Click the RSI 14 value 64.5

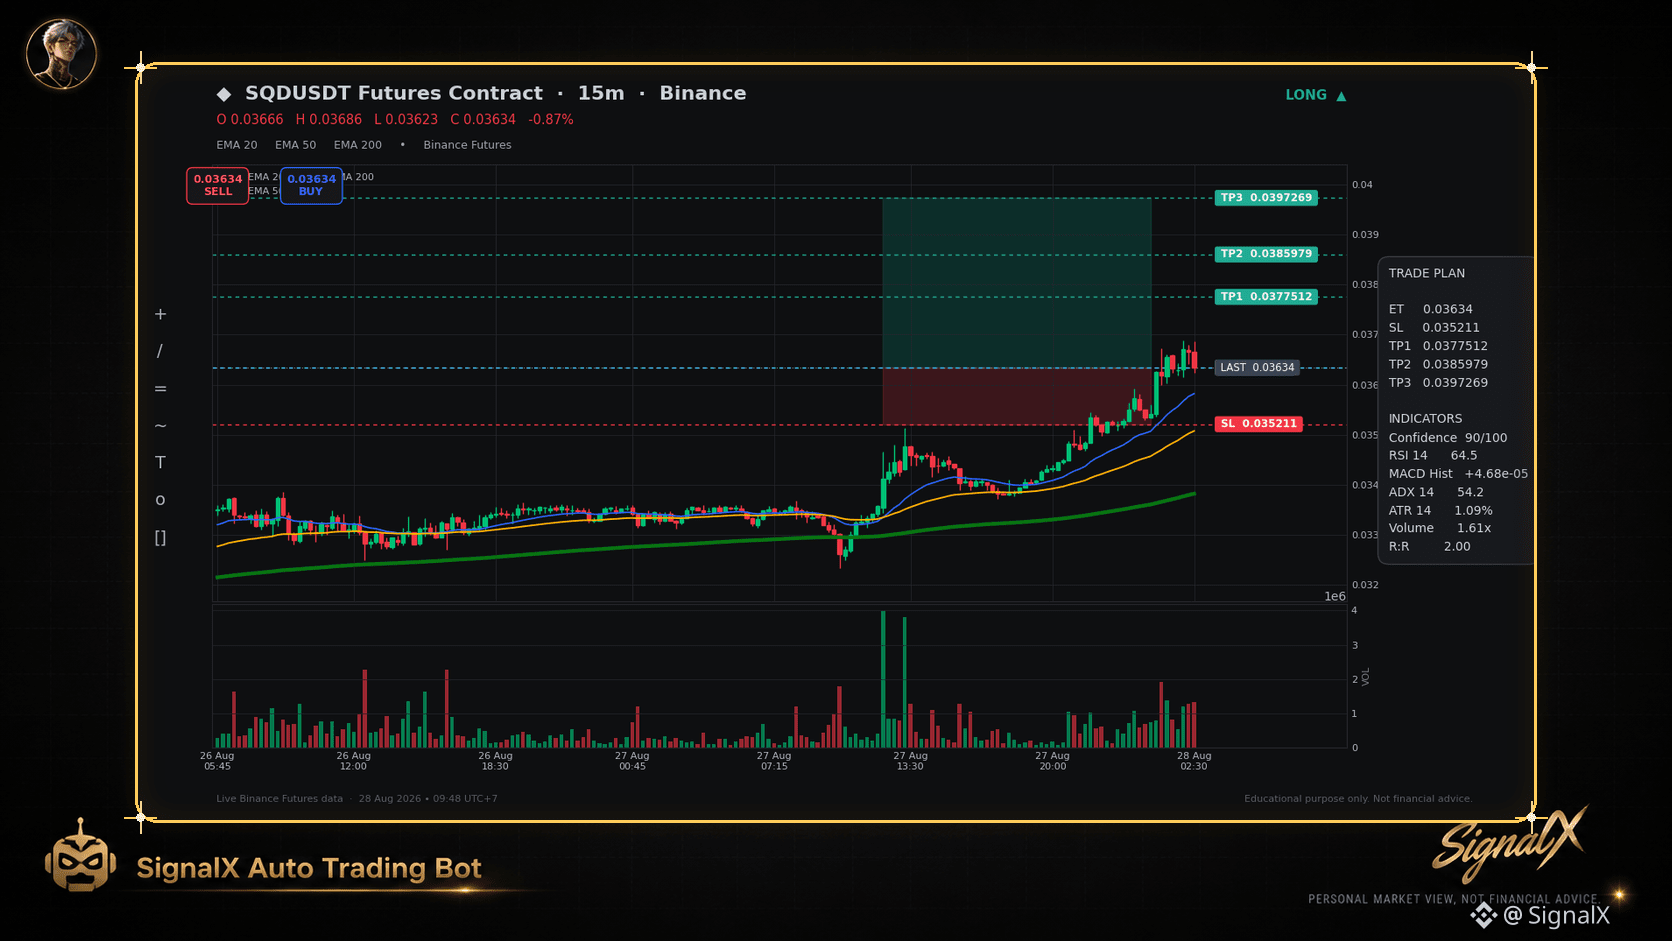click(x=1464, y=456)
